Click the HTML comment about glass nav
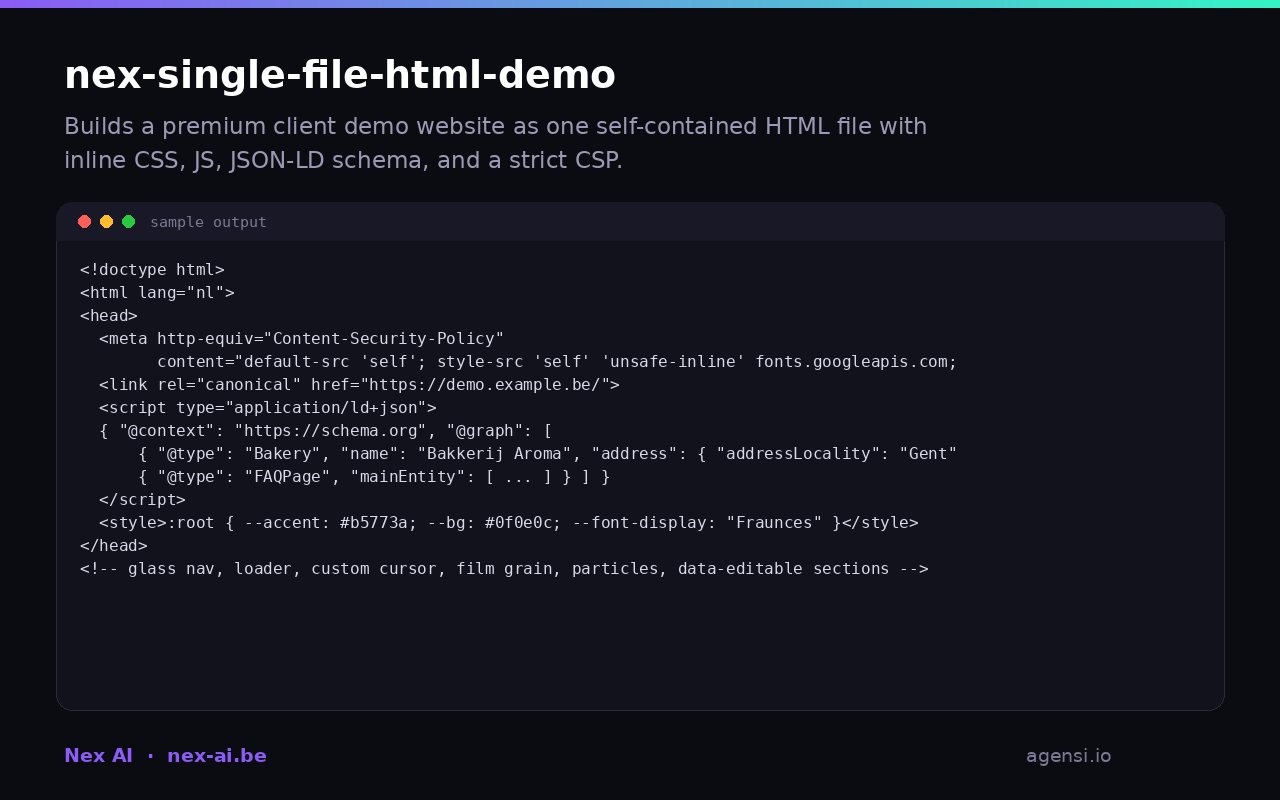 (x=504, y=569)
